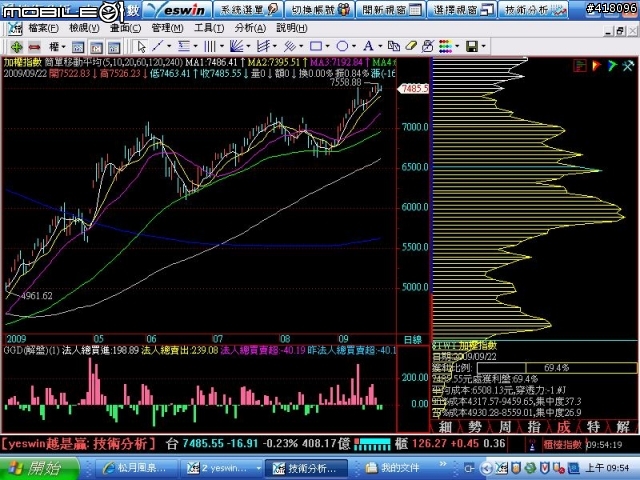Open the 技術分析 taskbar window

[306, 469]
